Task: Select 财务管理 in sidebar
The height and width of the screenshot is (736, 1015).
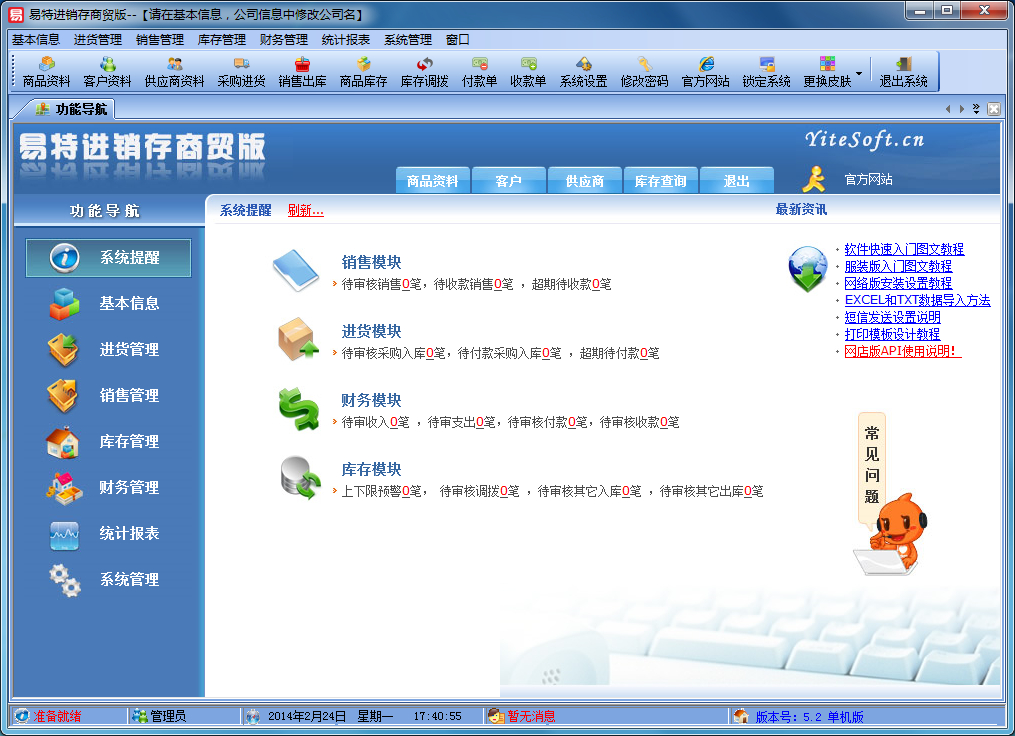Action: (104, 487)
